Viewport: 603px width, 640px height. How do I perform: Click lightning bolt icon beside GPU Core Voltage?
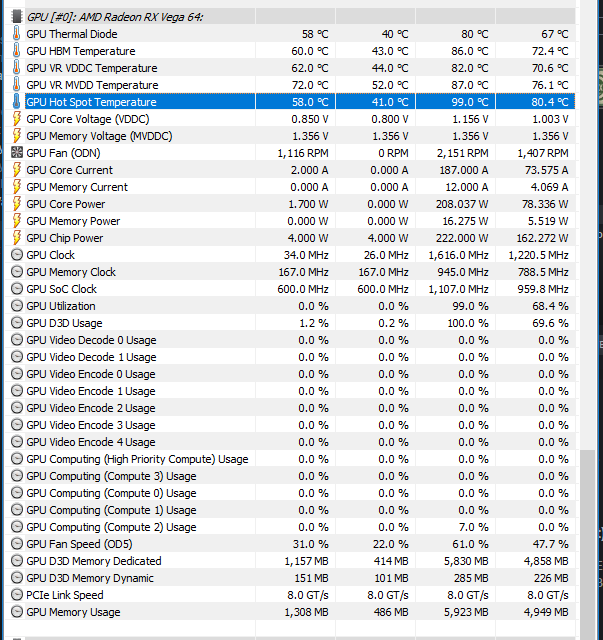[x=16, y=119]
